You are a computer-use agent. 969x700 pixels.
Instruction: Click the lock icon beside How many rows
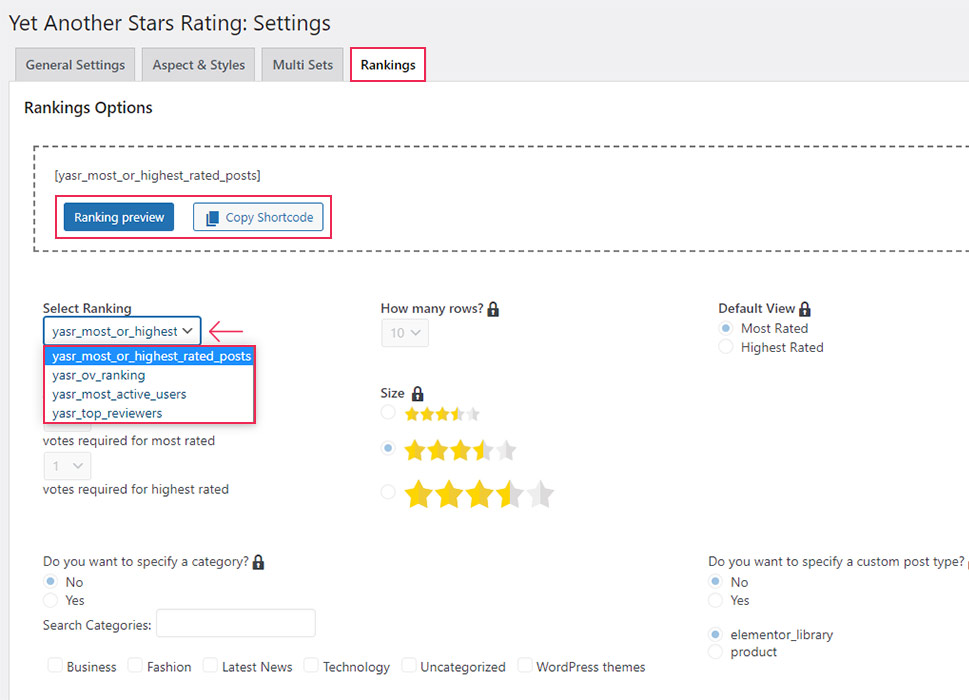[x=493, y=309]
